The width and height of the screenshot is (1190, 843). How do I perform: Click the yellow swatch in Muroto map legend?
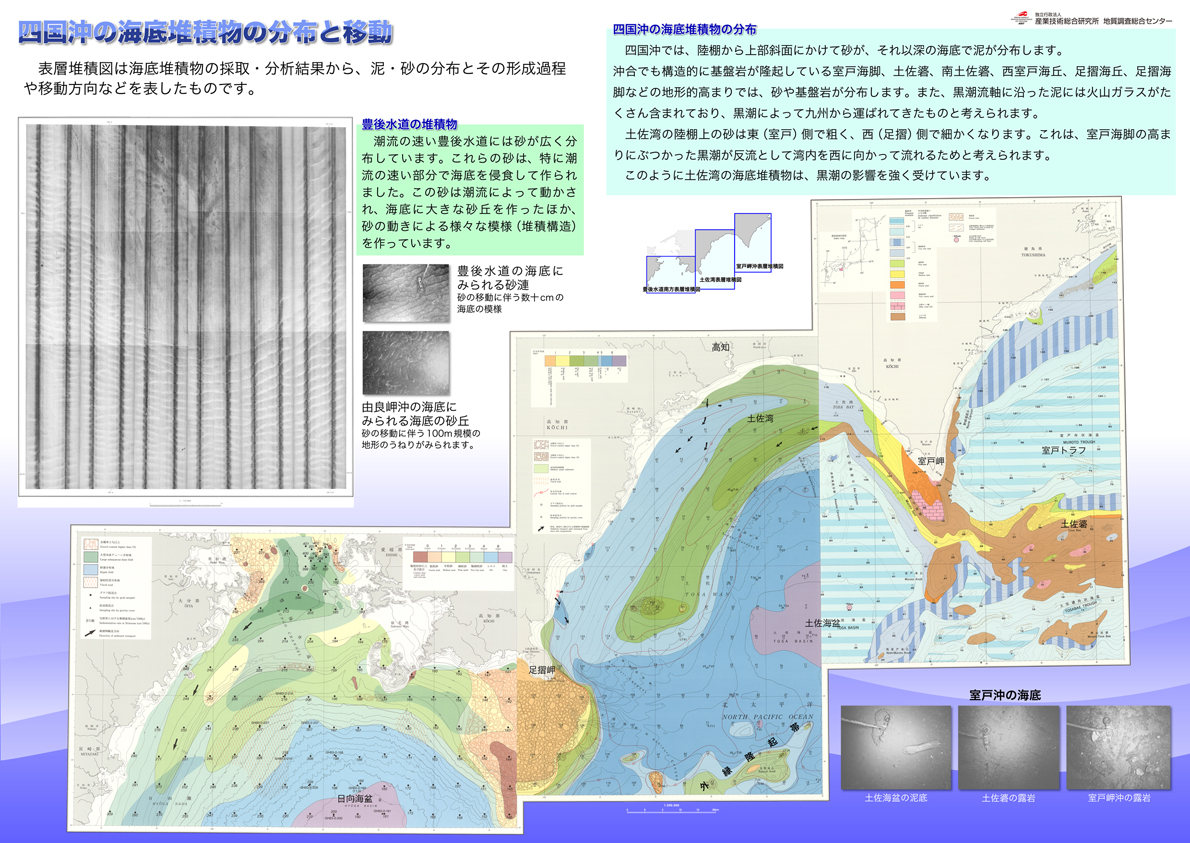pyautogui.click(x=898, y=273)
